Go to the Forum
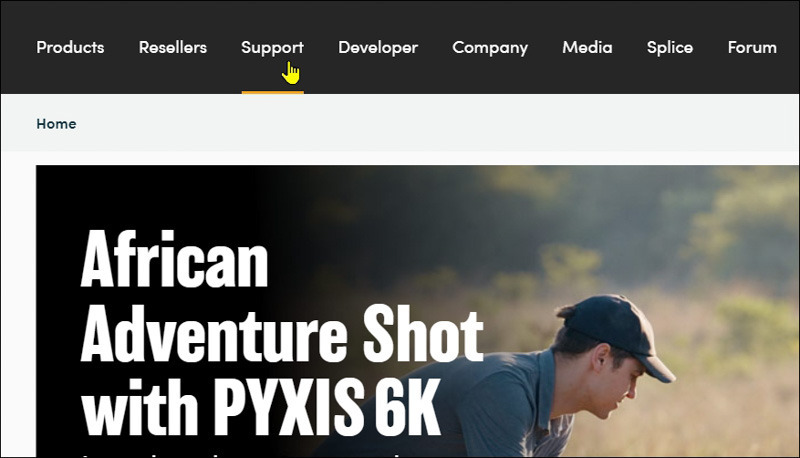The width and height of the screenshot is (800, 458). click(752, 47)
